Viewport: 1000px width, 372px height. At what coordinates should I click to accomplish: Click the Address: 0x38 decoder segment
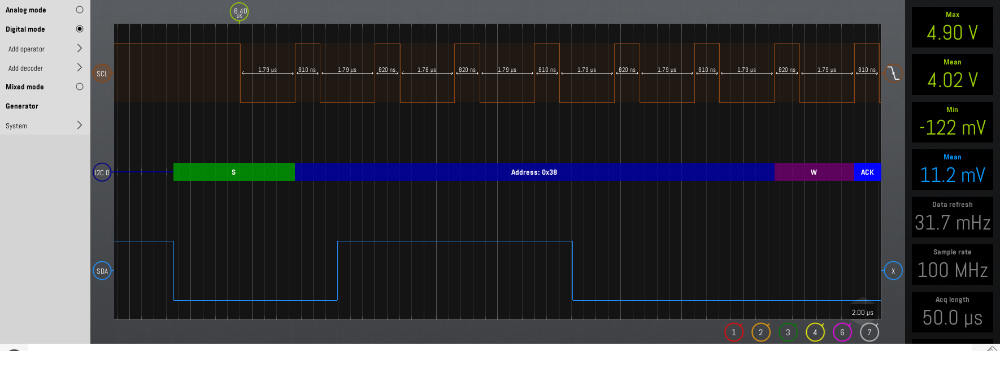pos(535,172)
